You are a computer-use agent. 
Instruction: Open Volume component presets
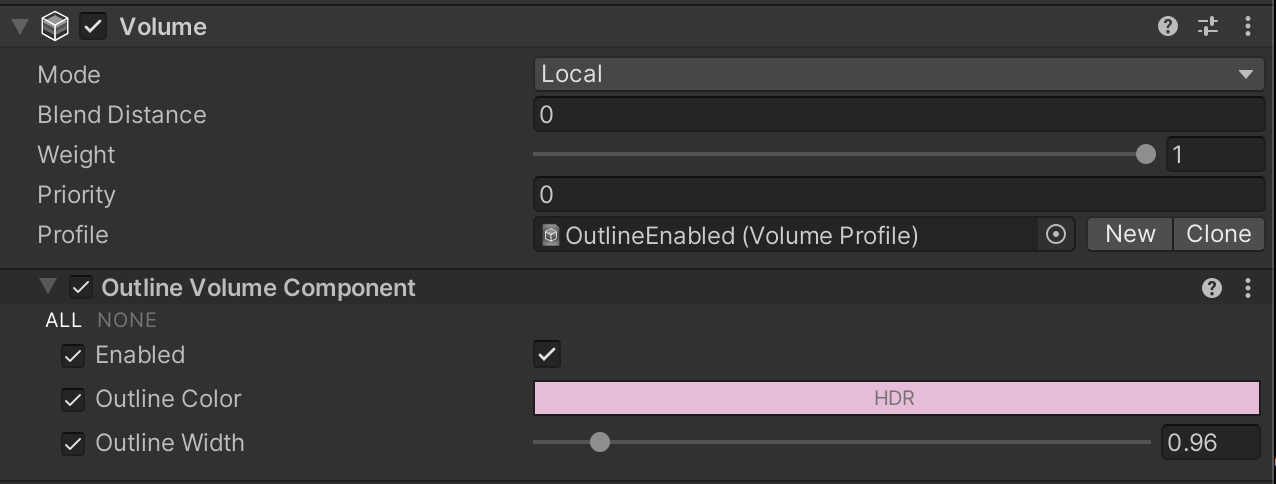click(1208, 27)
